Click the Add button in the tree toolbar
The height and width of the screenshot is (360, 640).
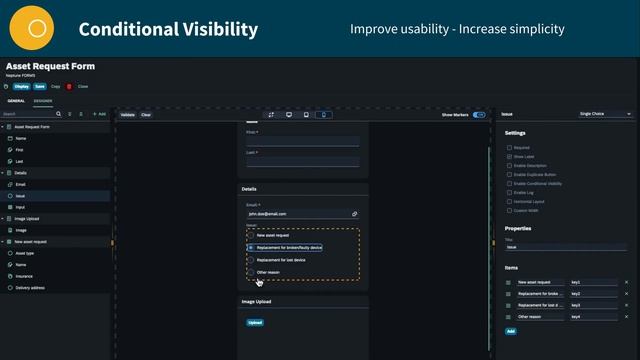99,114
